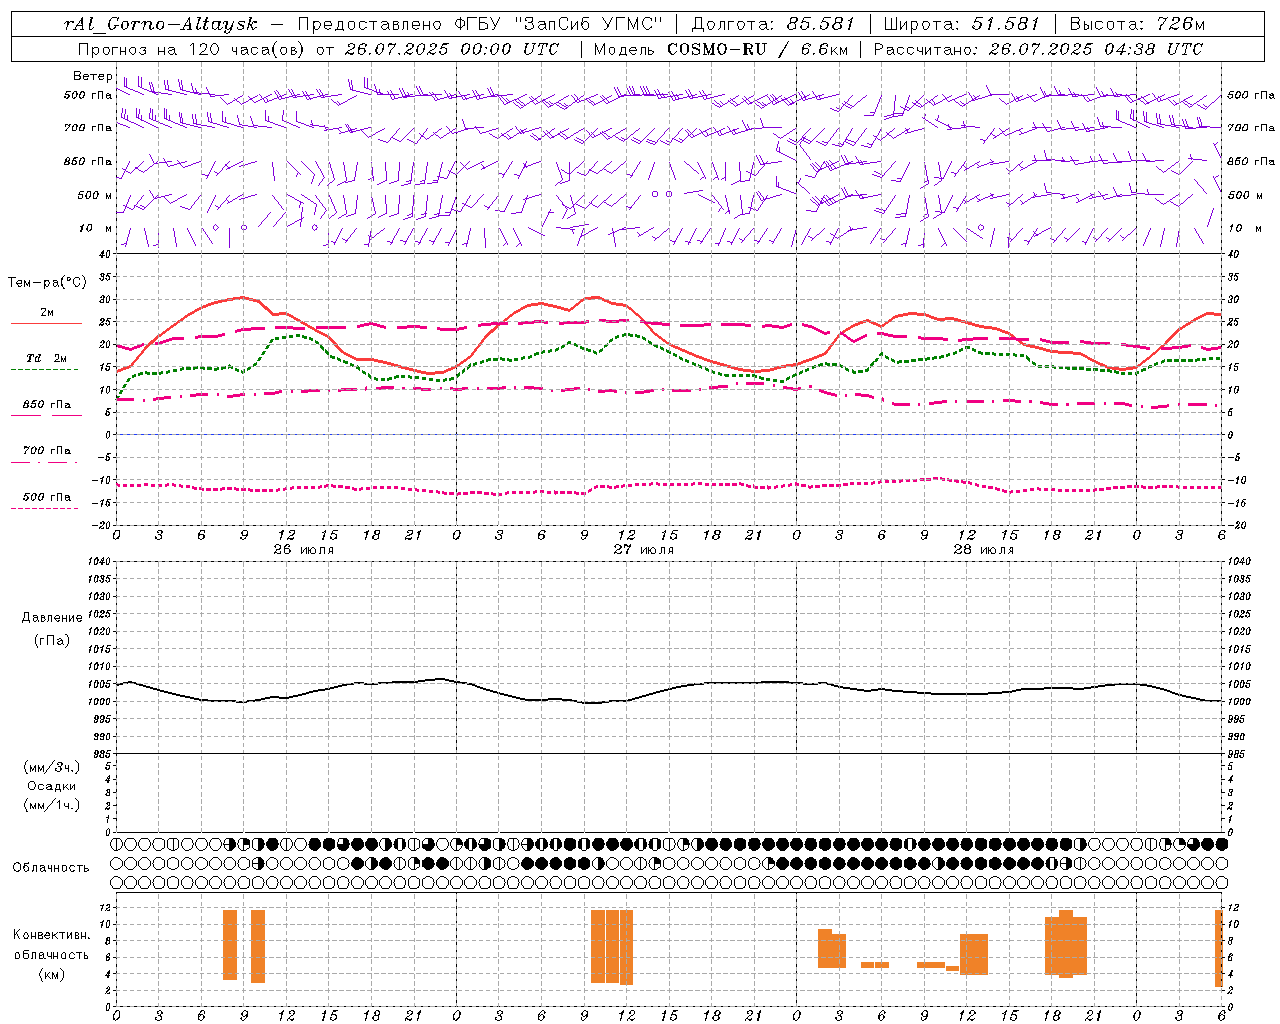
Task: Click the 850 гПа temperature legend line sample
Action: click(x=46, y=416)
